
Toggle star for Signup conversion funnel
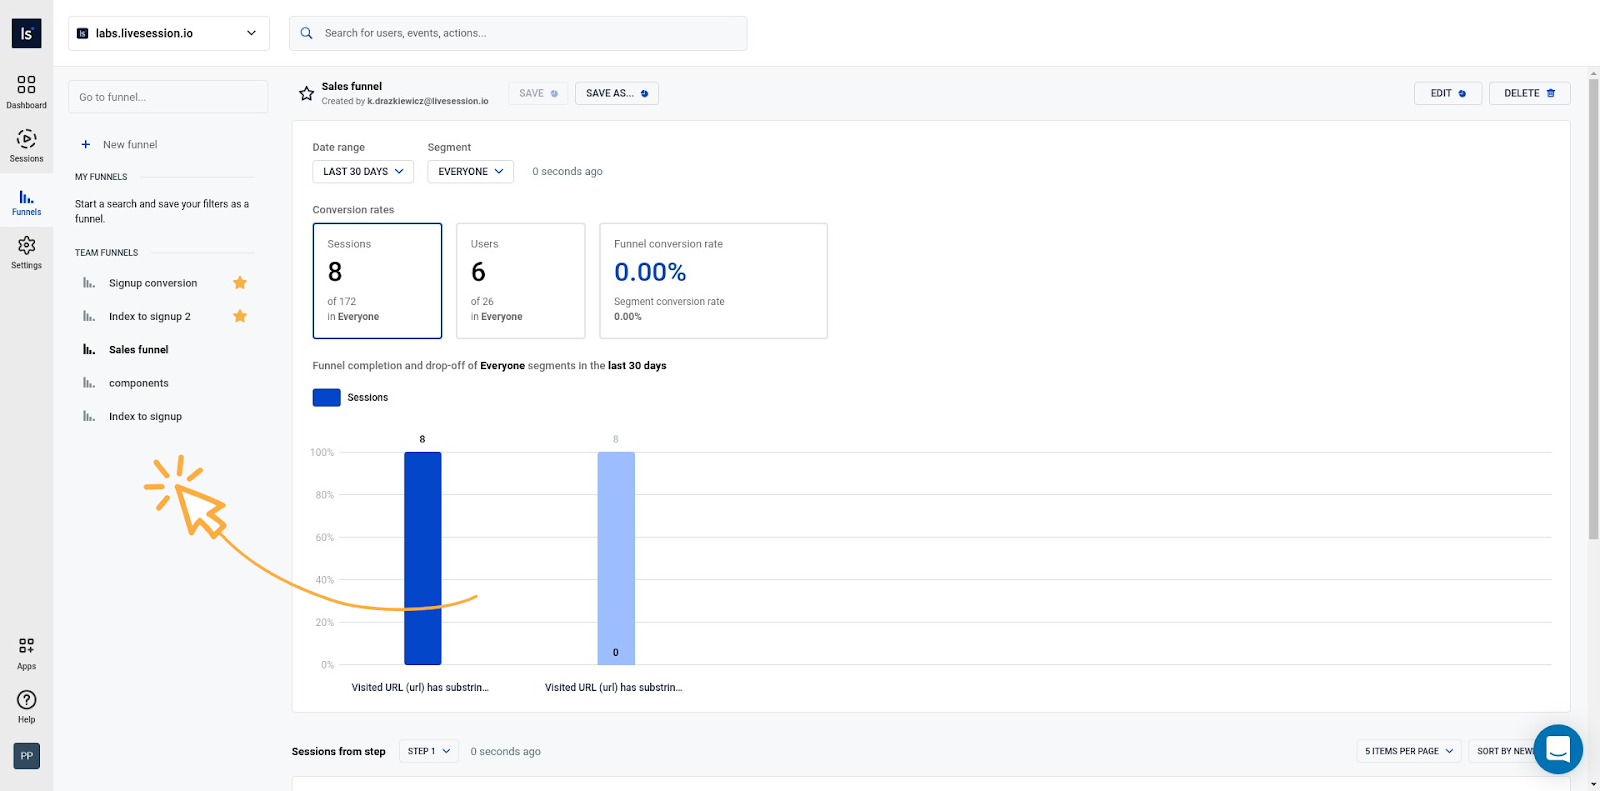(240, 283)
